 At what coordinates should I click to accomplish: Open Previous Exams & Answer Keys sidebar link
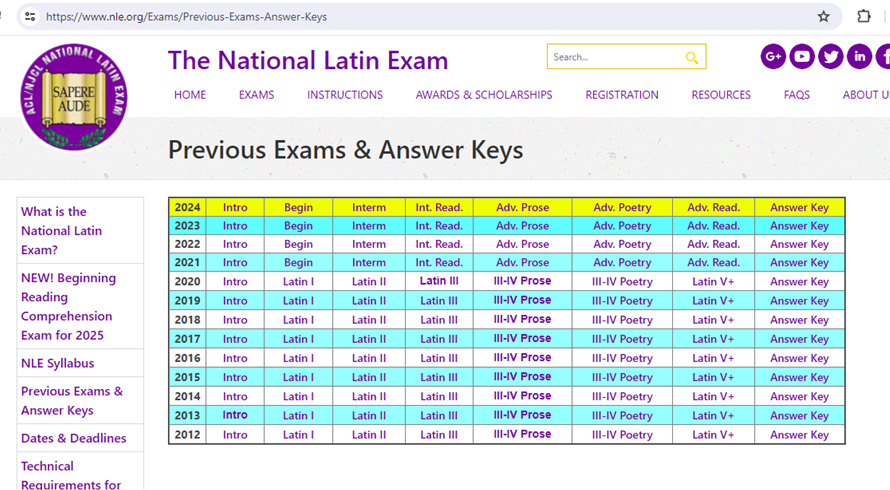(x=72, y=401)
